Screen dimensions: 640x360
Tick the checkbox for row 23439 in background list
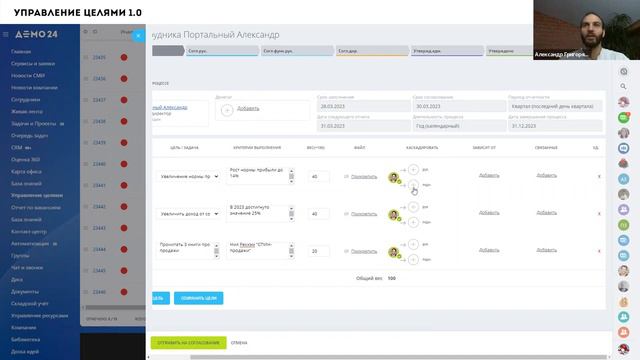86,143
